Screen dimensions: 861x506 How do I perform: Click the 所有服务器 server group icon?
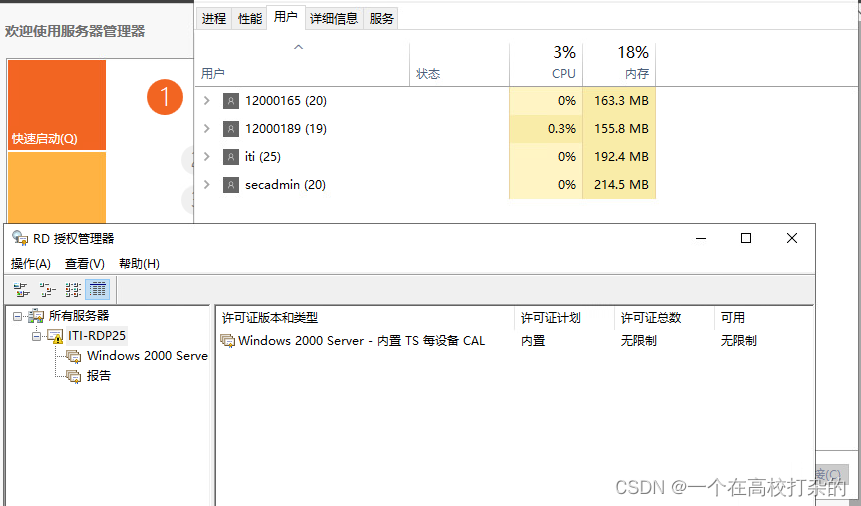pos(36,316)
